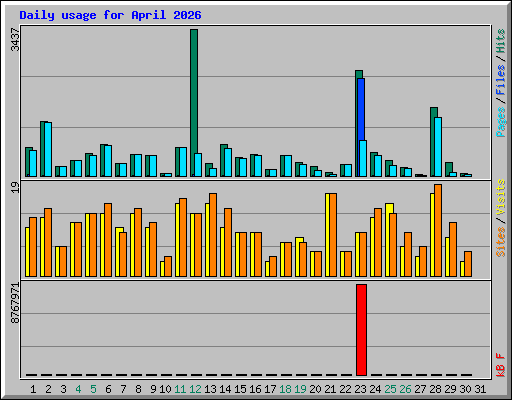
Task: Click day label 29 on the axis
Action: pyautogui.click(x=450, y=389)
